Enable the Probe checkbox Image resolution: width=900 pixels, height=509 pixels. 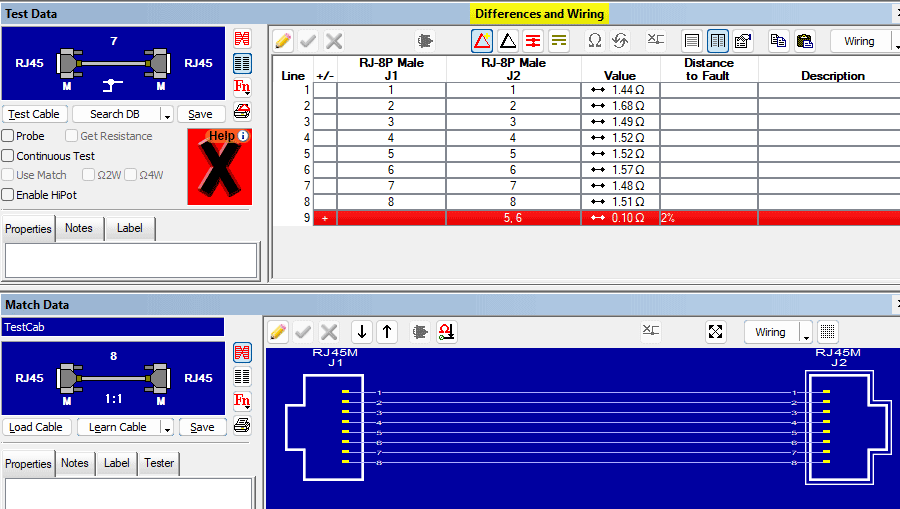pyautogui.click(x=8, y=136)
